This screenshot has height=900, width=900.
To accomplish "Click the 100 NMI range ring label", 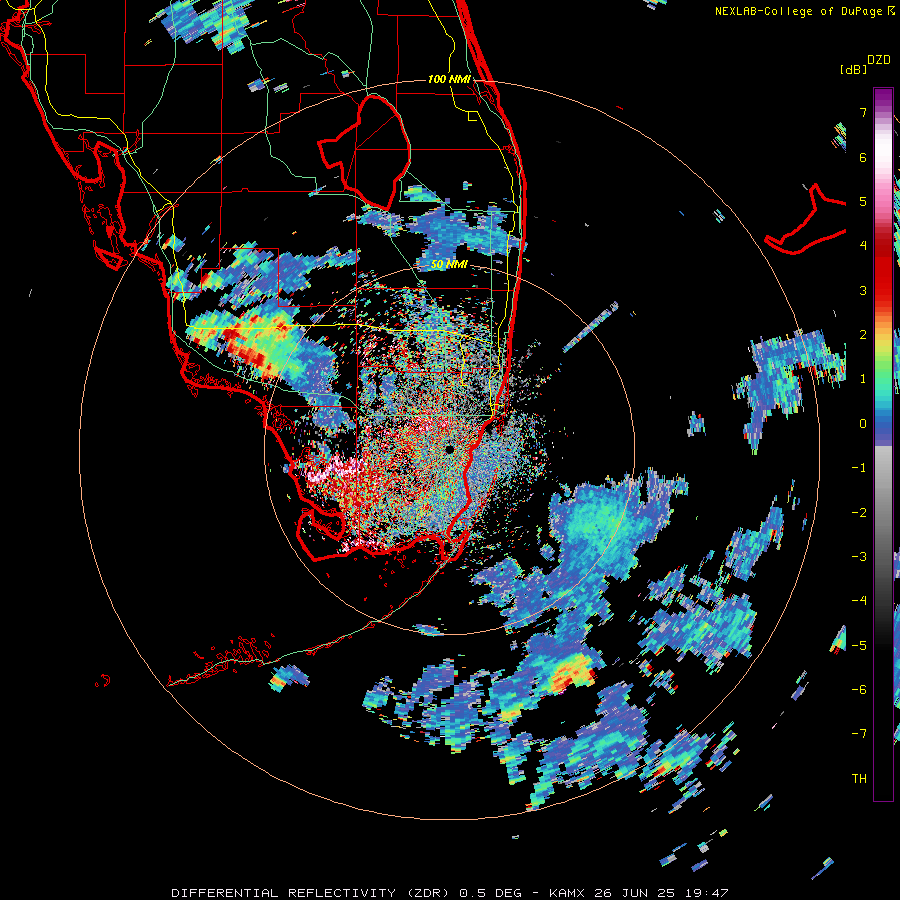I will (x=449, y=79).
